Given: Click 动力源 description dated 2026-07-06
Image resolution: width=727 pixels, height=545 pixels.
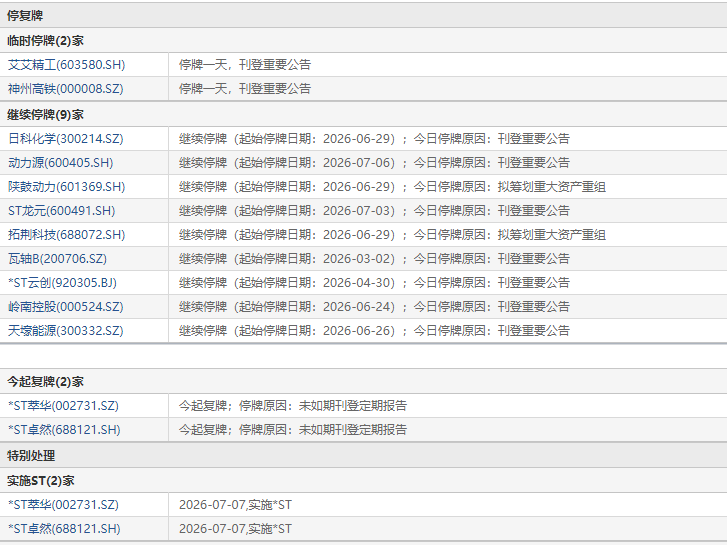Looking at the screenshot, I should click(374, 163).
